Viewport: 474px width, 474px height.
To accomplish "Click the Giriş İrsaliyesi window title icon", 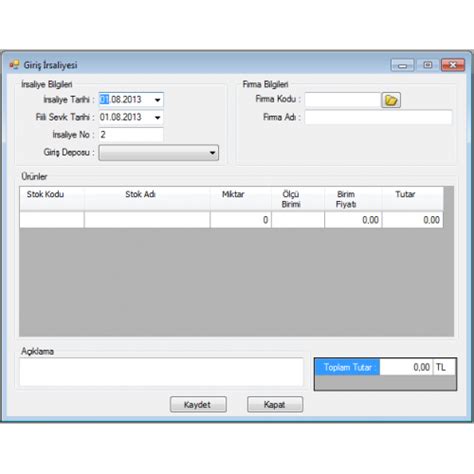I will pos(14,65).
